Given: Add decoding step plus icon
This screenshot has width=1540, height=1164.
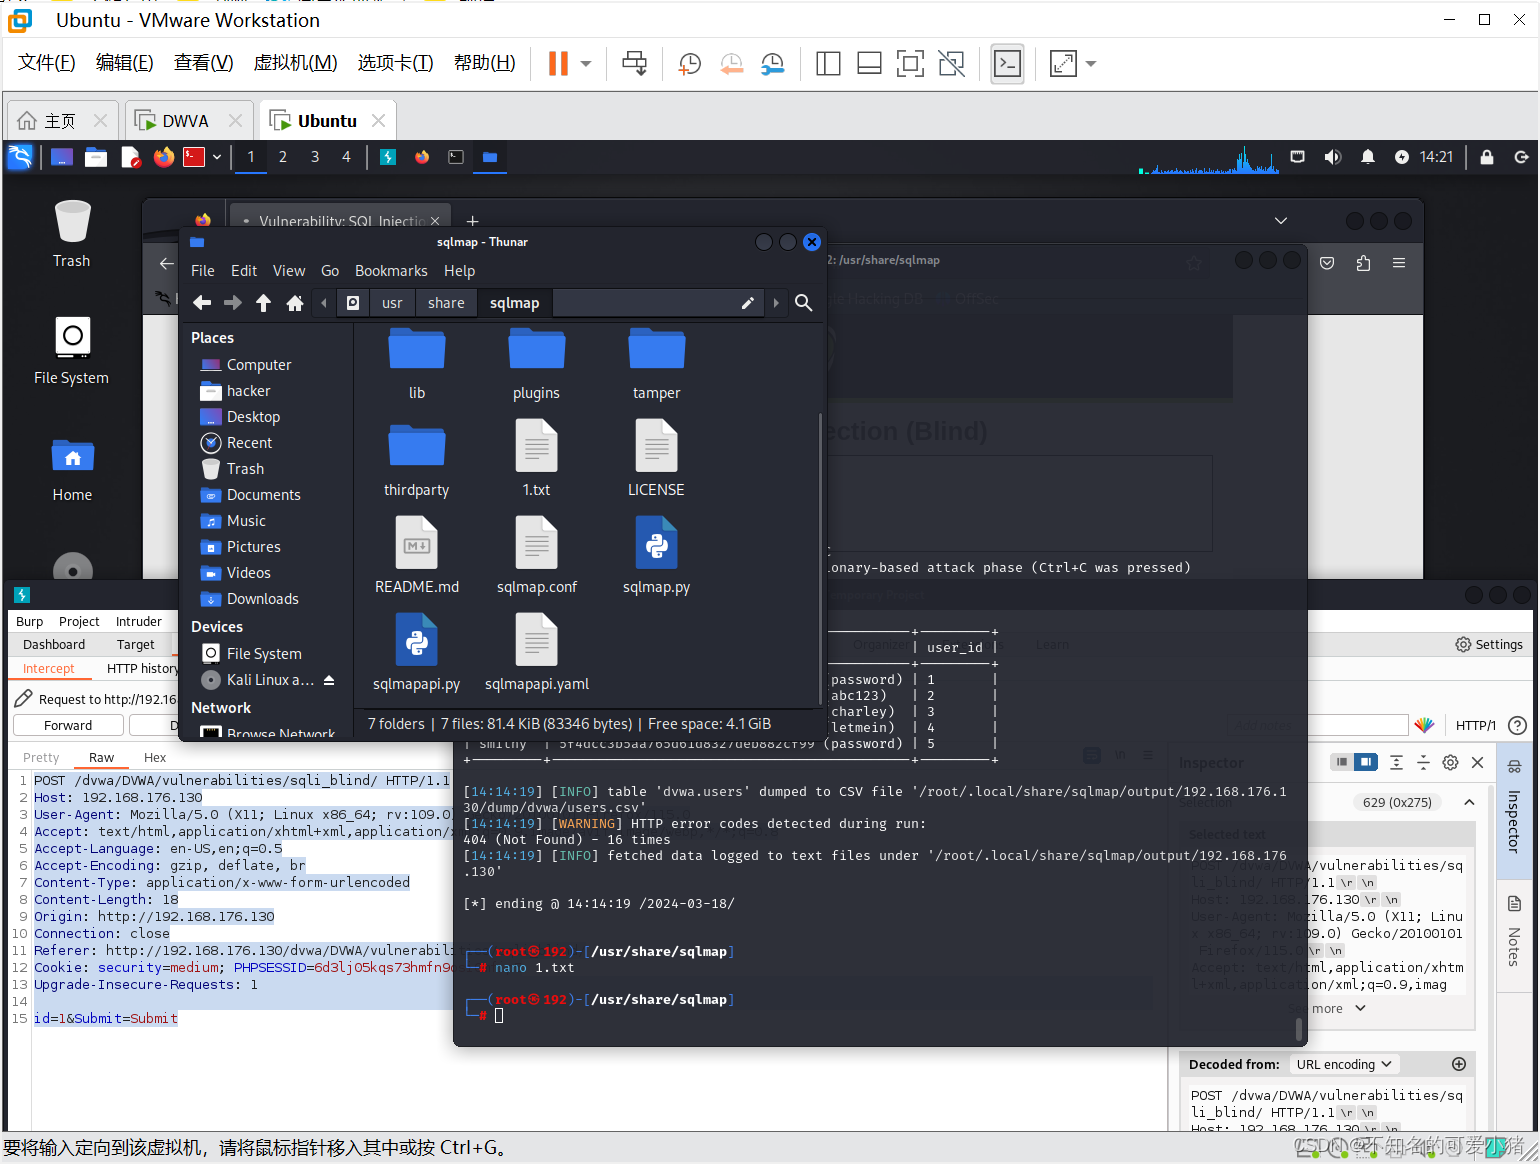Looking at the screenshot, I should click(x=1459, y=1064).
